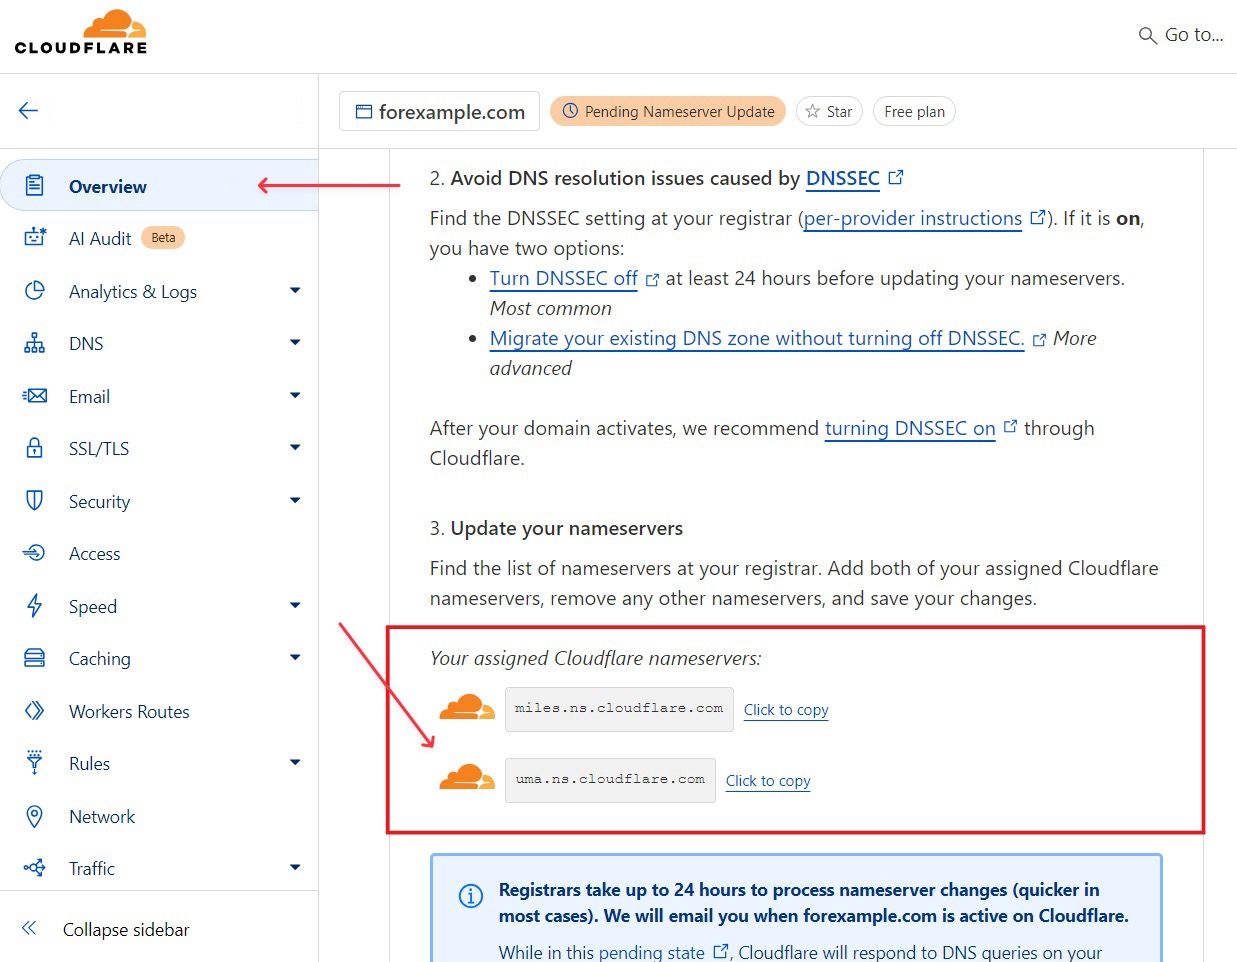Expand the Caching submenu
1237x962 pixels.
295,658
